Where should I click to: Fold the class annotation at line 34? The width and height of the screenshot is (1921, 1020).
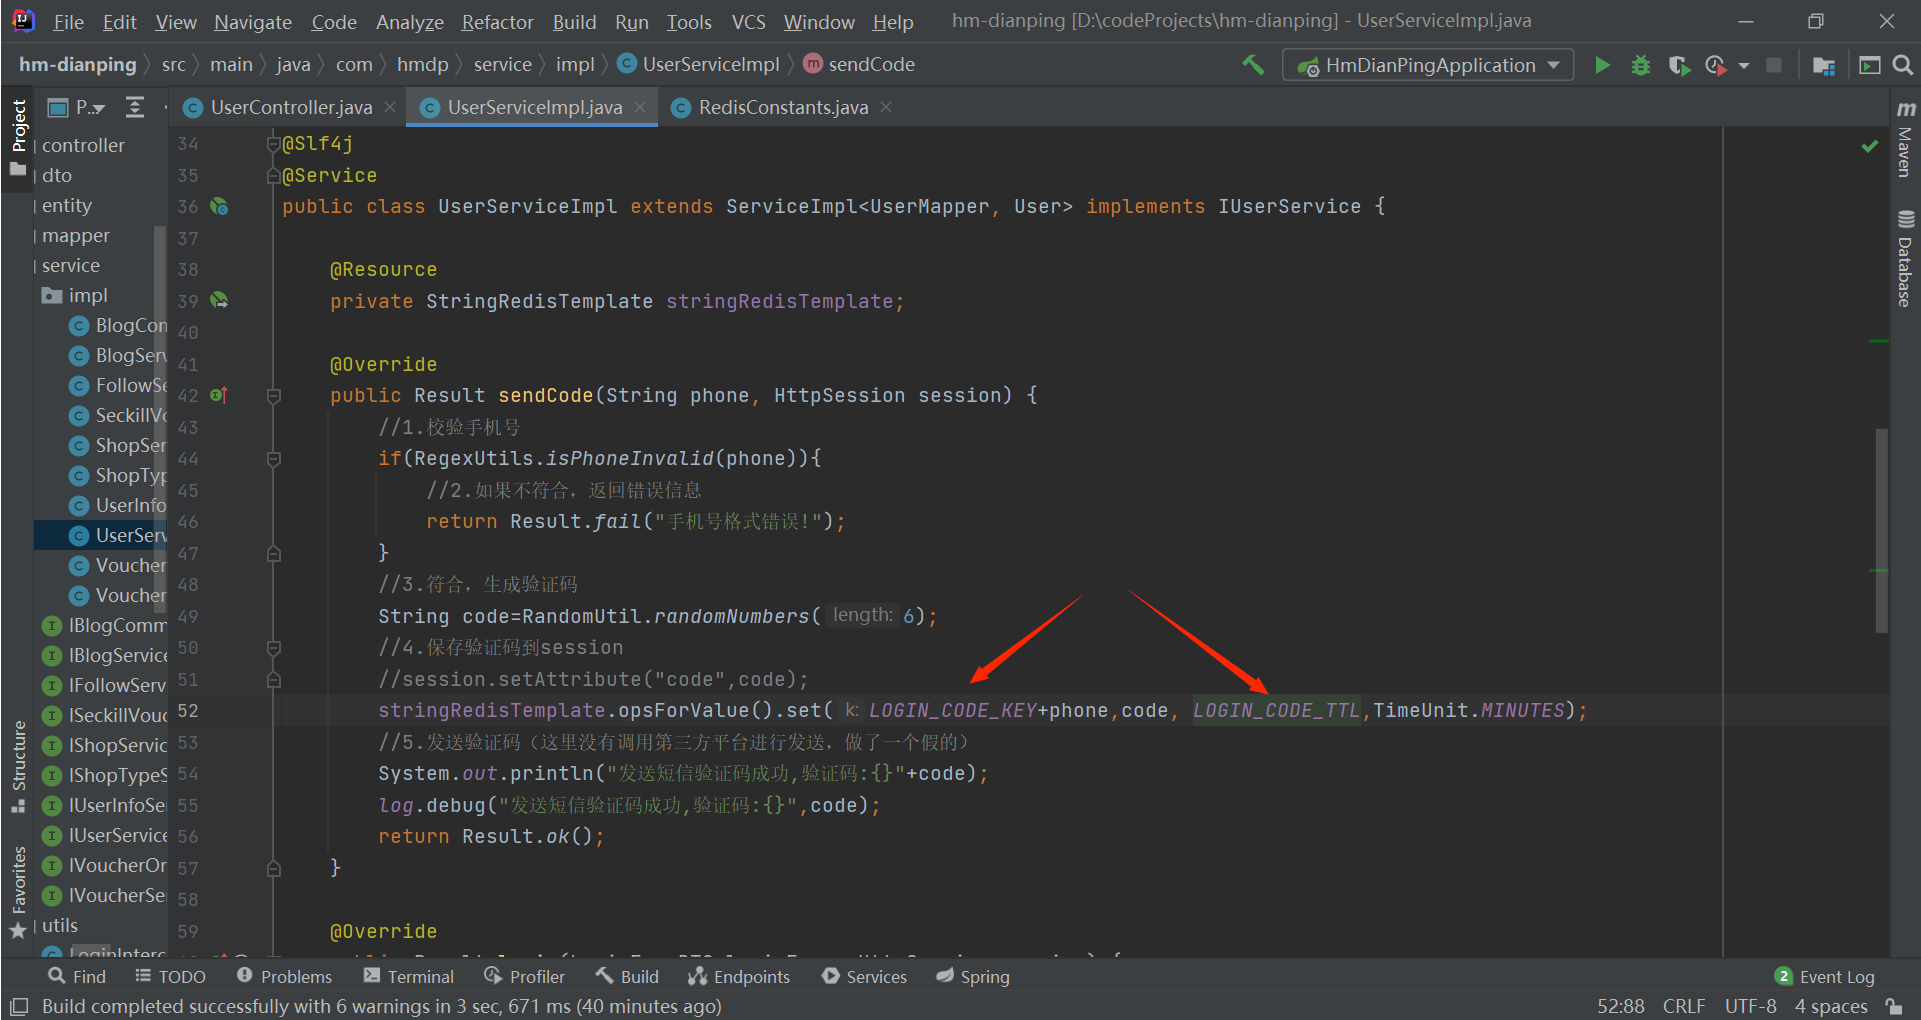tap(273, 144)
